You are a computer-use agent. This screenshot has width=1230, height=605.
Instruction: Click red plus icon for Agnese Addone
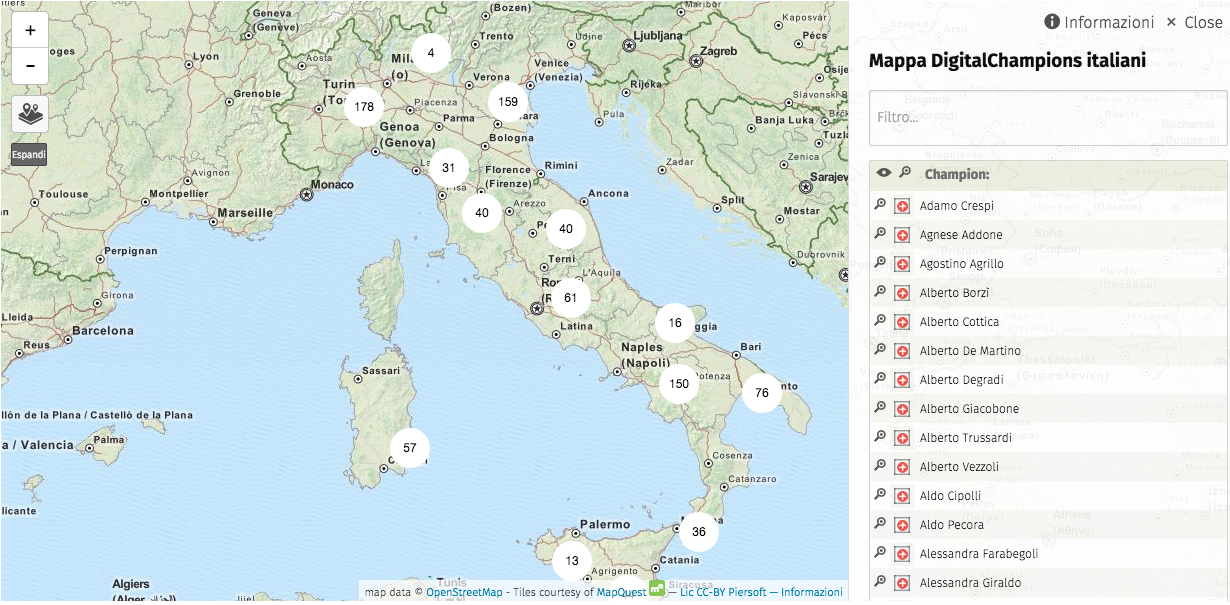tap(901, 235)
